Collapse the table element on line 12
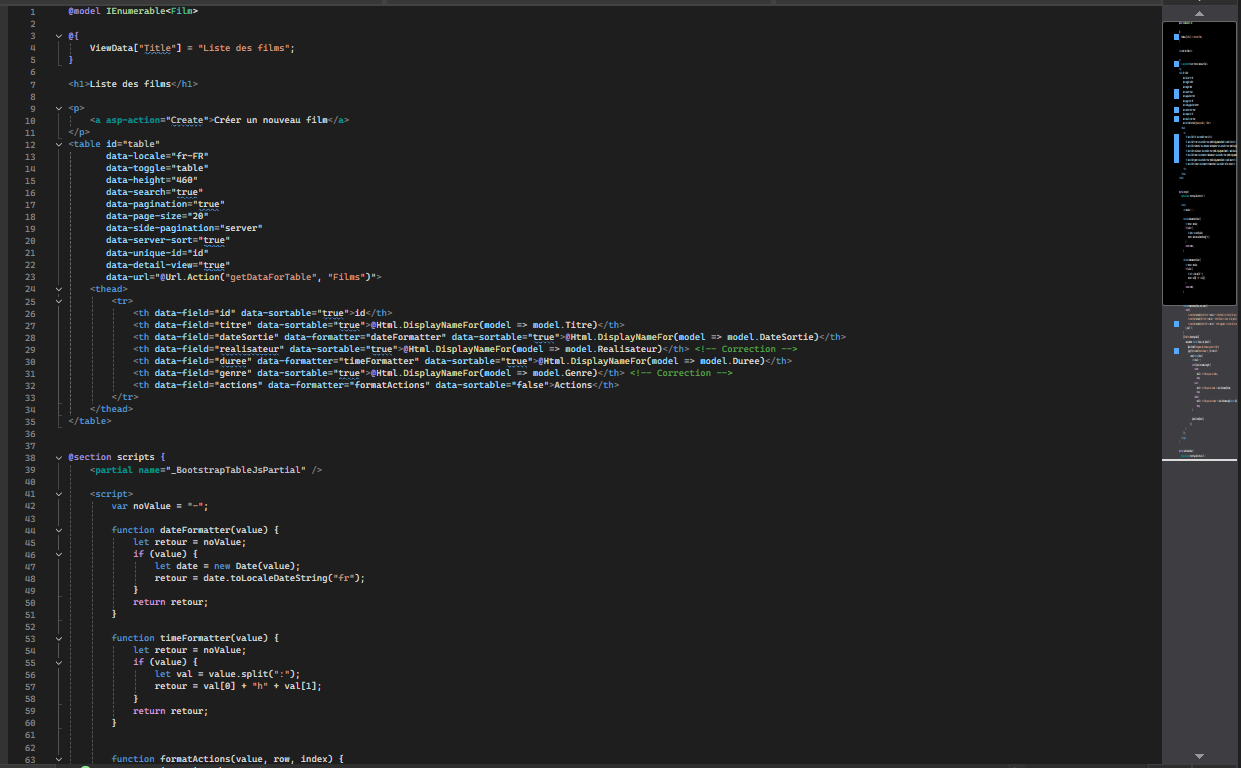Image resolution: width=1241 pixels, height=768 pixels. point(58,143)
